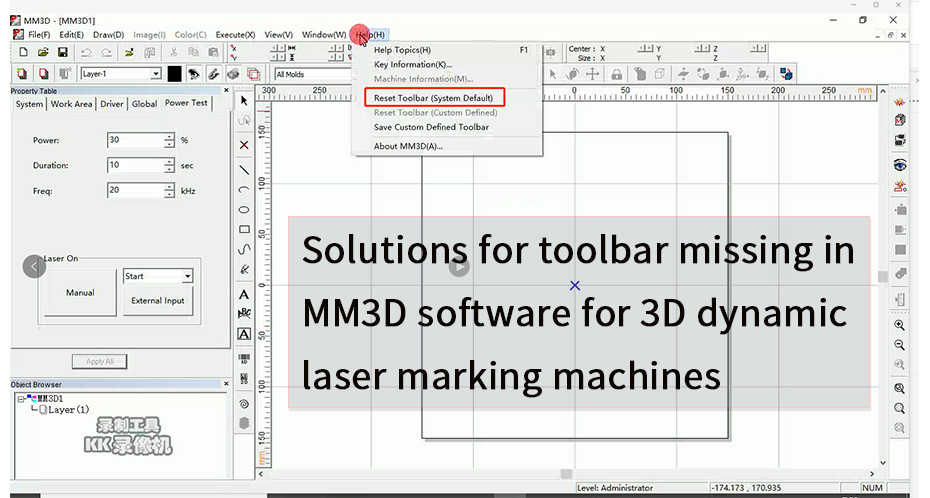
Task: Click the eye icon next to the black swatch
Action: (x=194, y=74)
